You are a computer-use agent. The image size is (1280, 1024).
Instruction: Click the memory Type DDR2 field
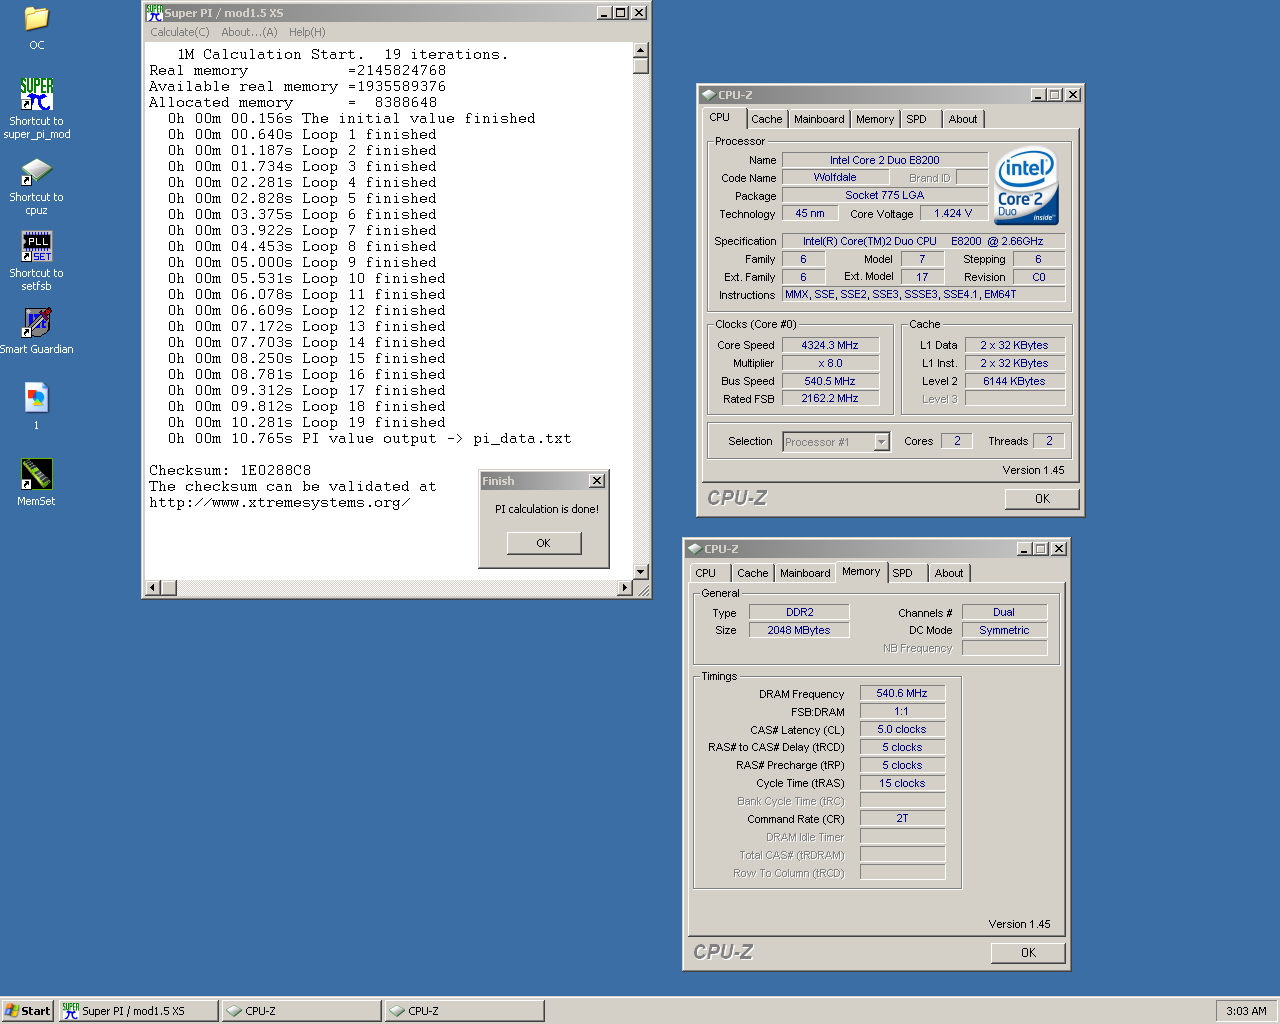point(799,612)
